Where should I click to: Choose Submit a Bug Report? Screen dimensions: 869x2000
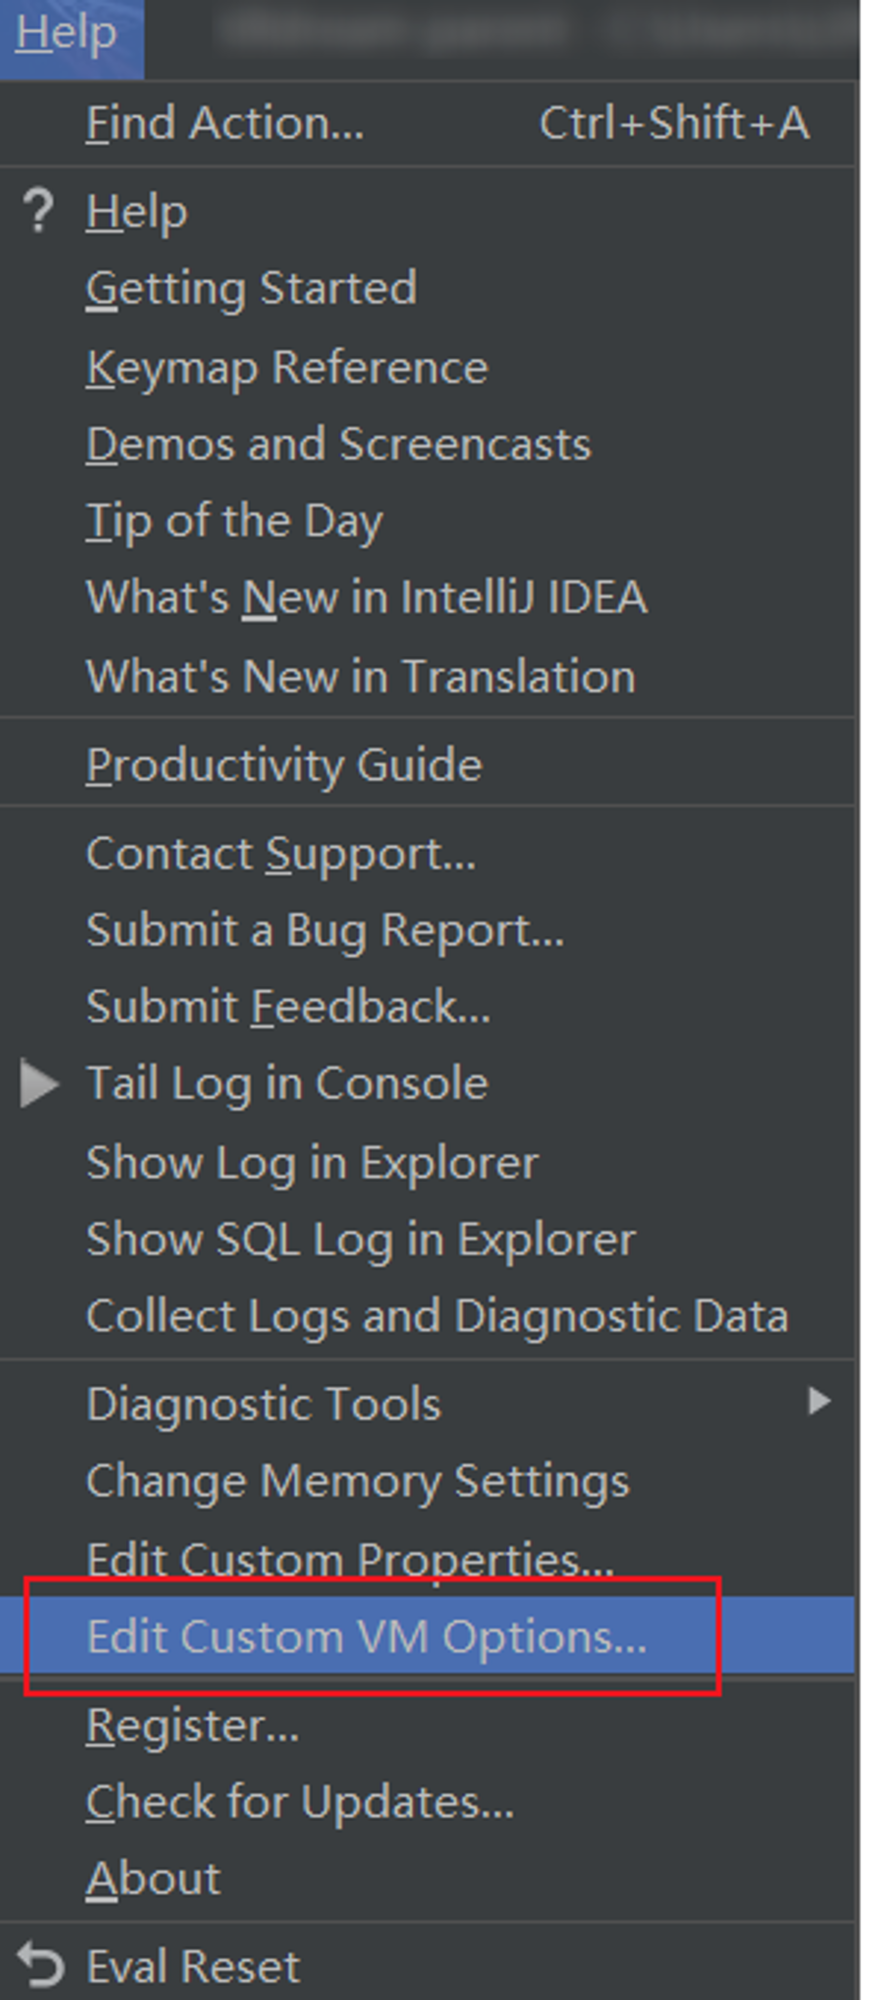click(428, 930)
